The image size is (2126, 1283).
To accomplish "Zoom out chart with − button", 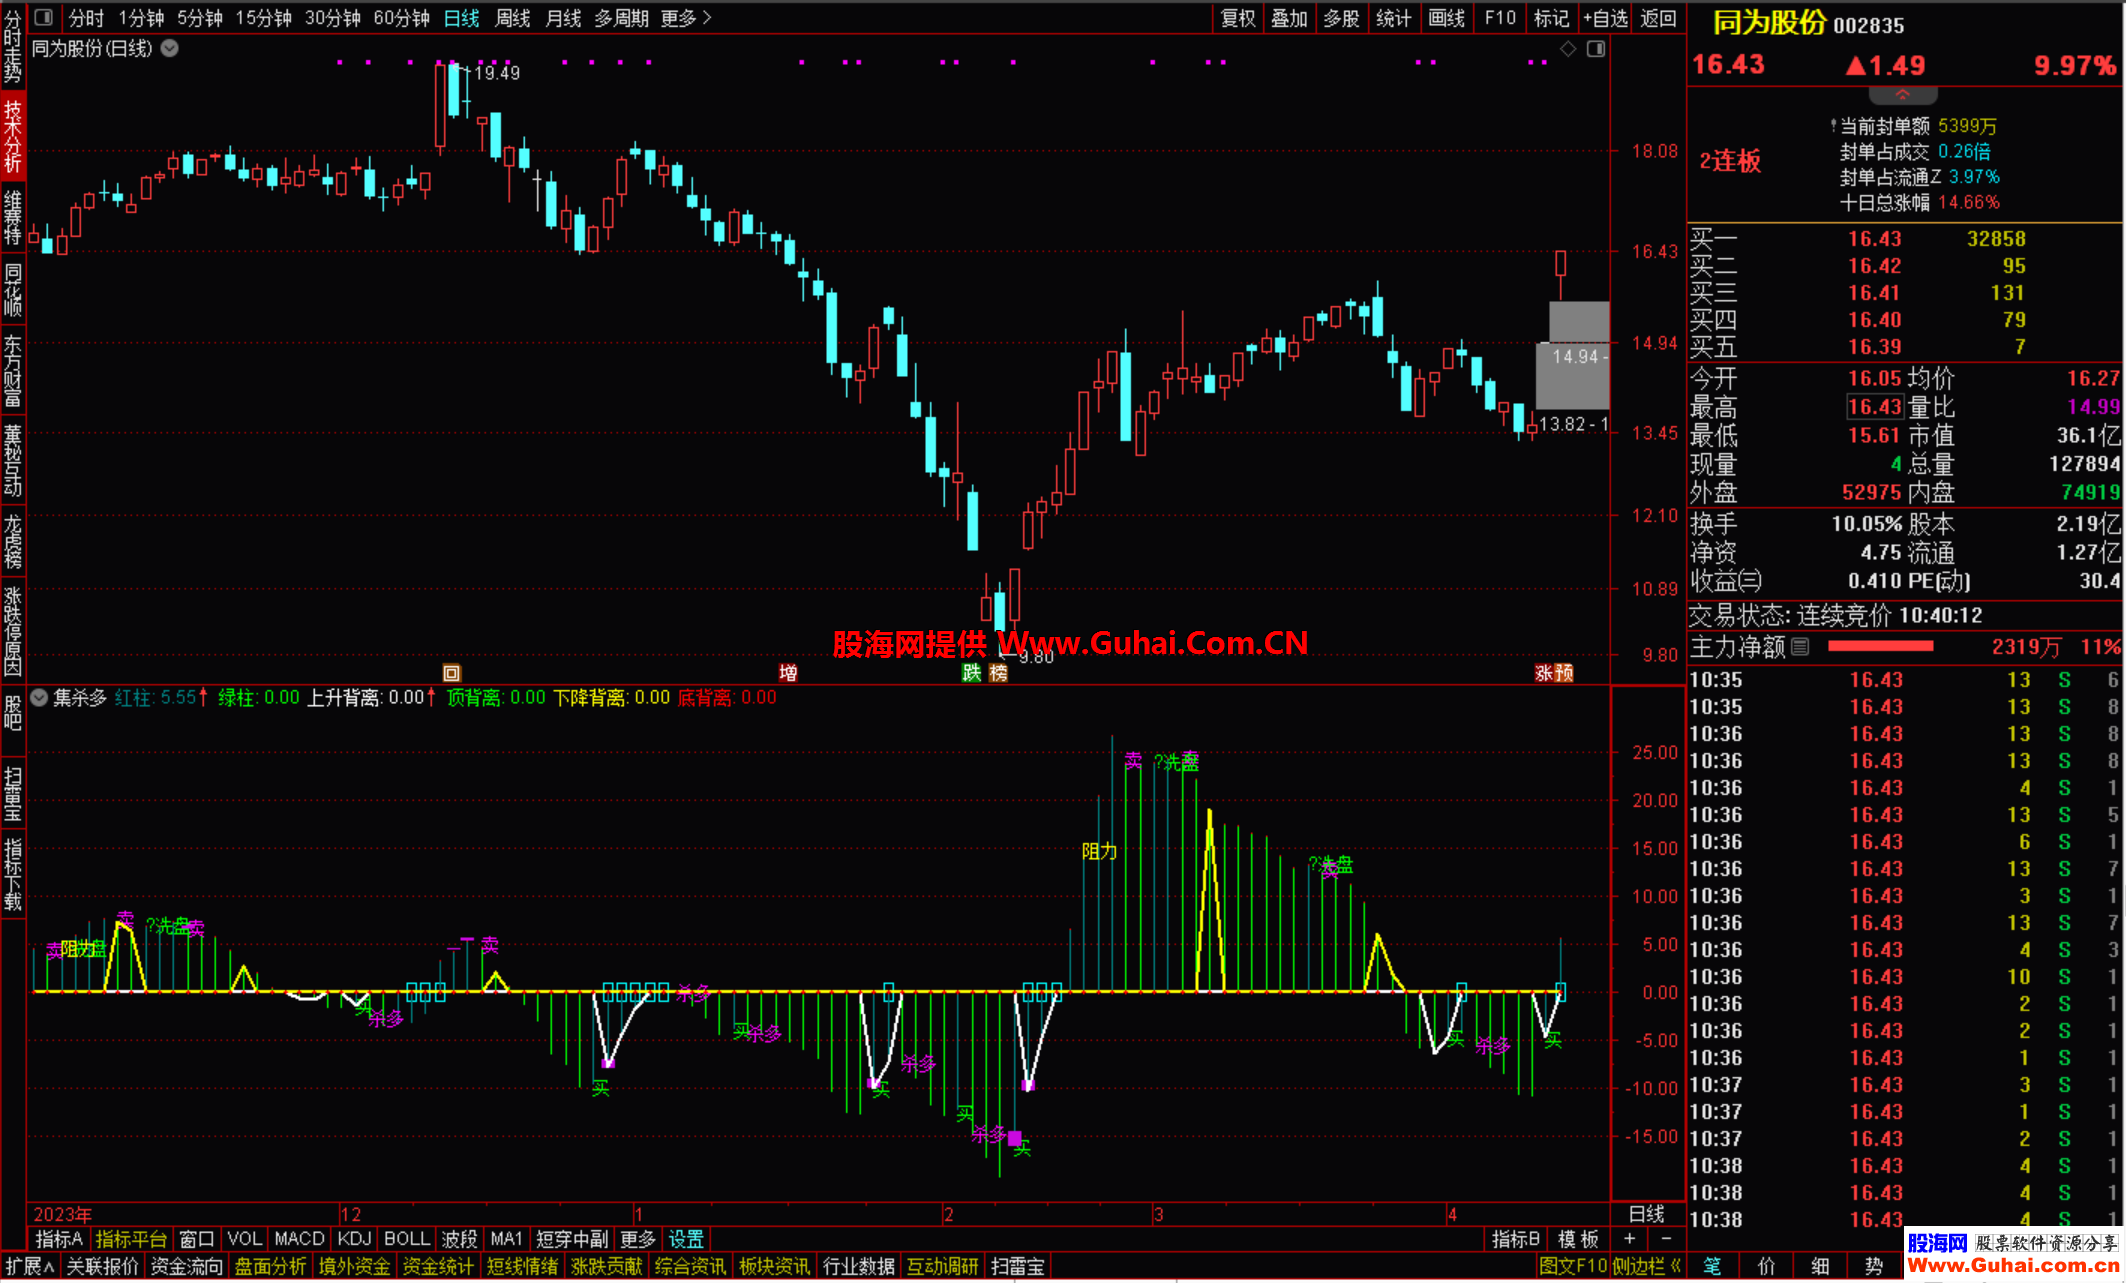I will point(1666,1239).
